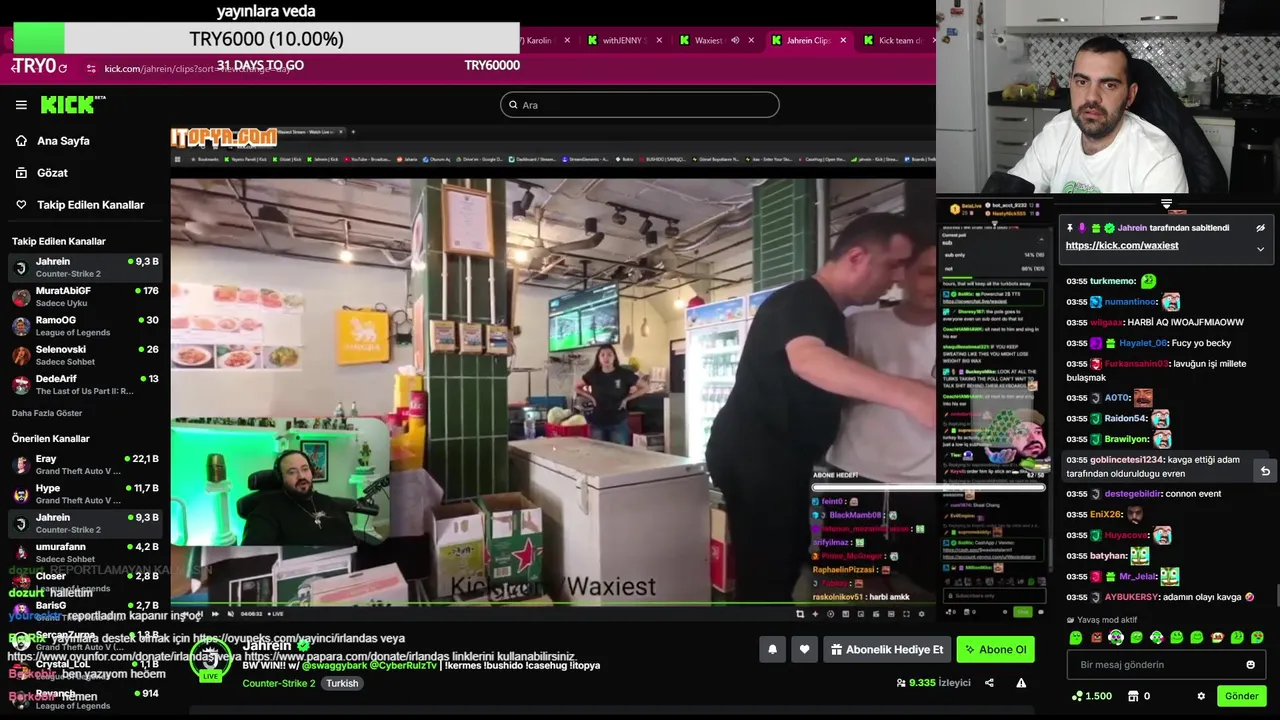
Task: Click the Counter-Strike 2 category link
Action: (278, 684)
